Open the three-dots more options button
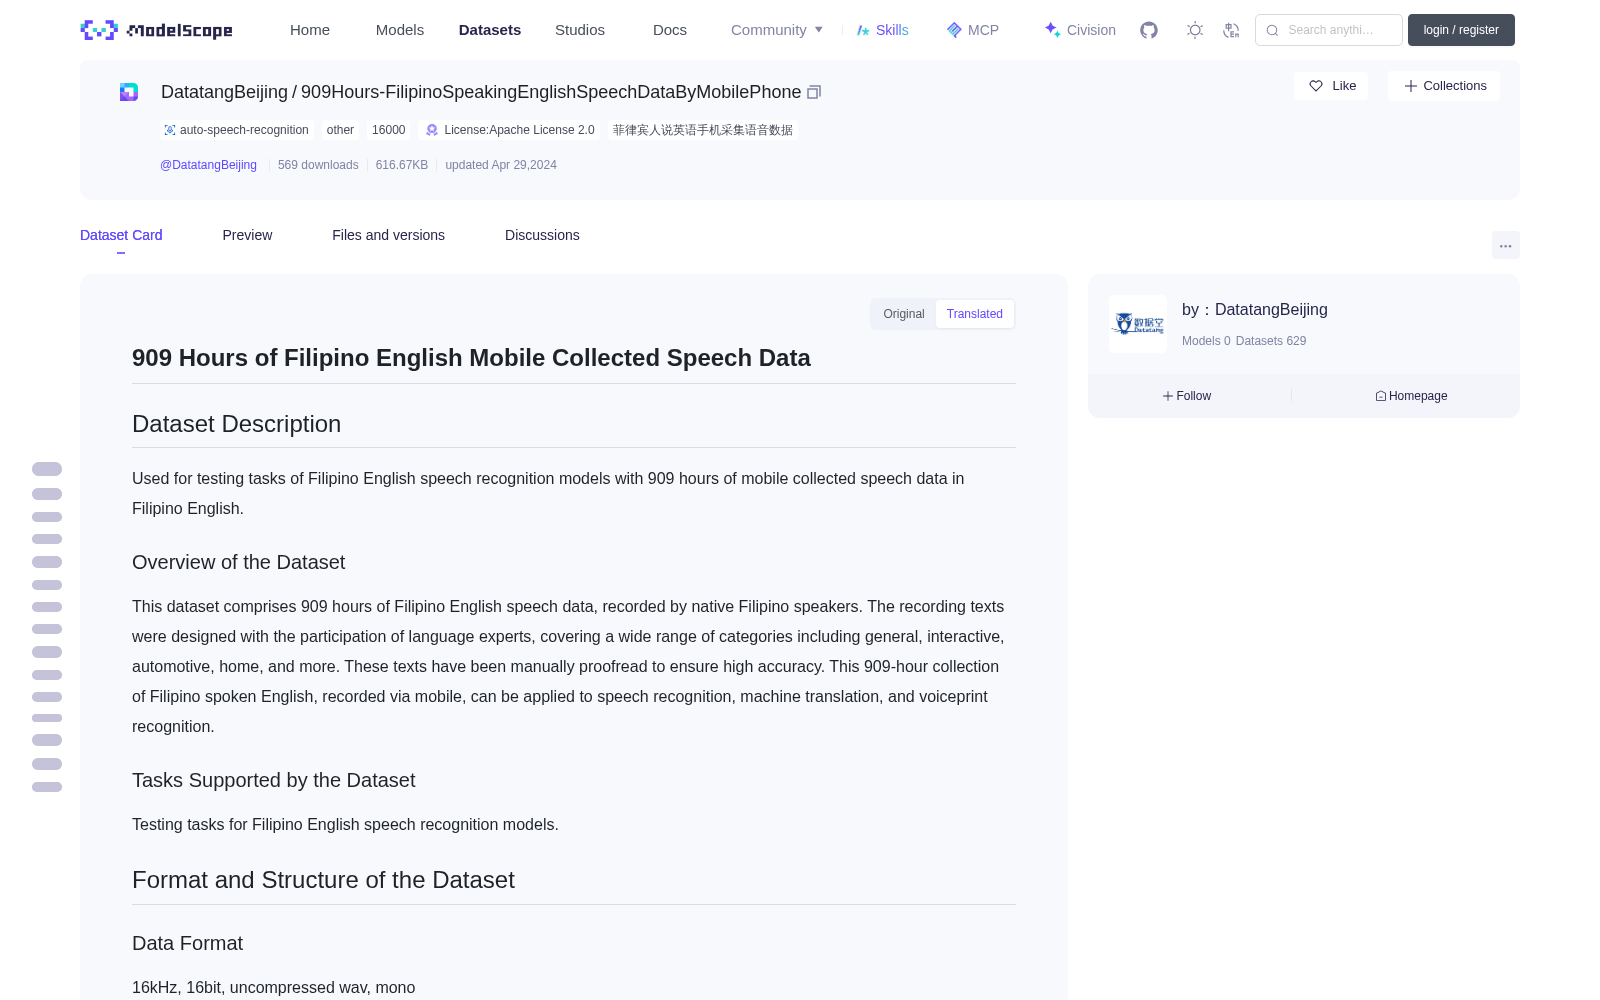The width and height of the screenshot is (1600, 1000). [1505, 245]
